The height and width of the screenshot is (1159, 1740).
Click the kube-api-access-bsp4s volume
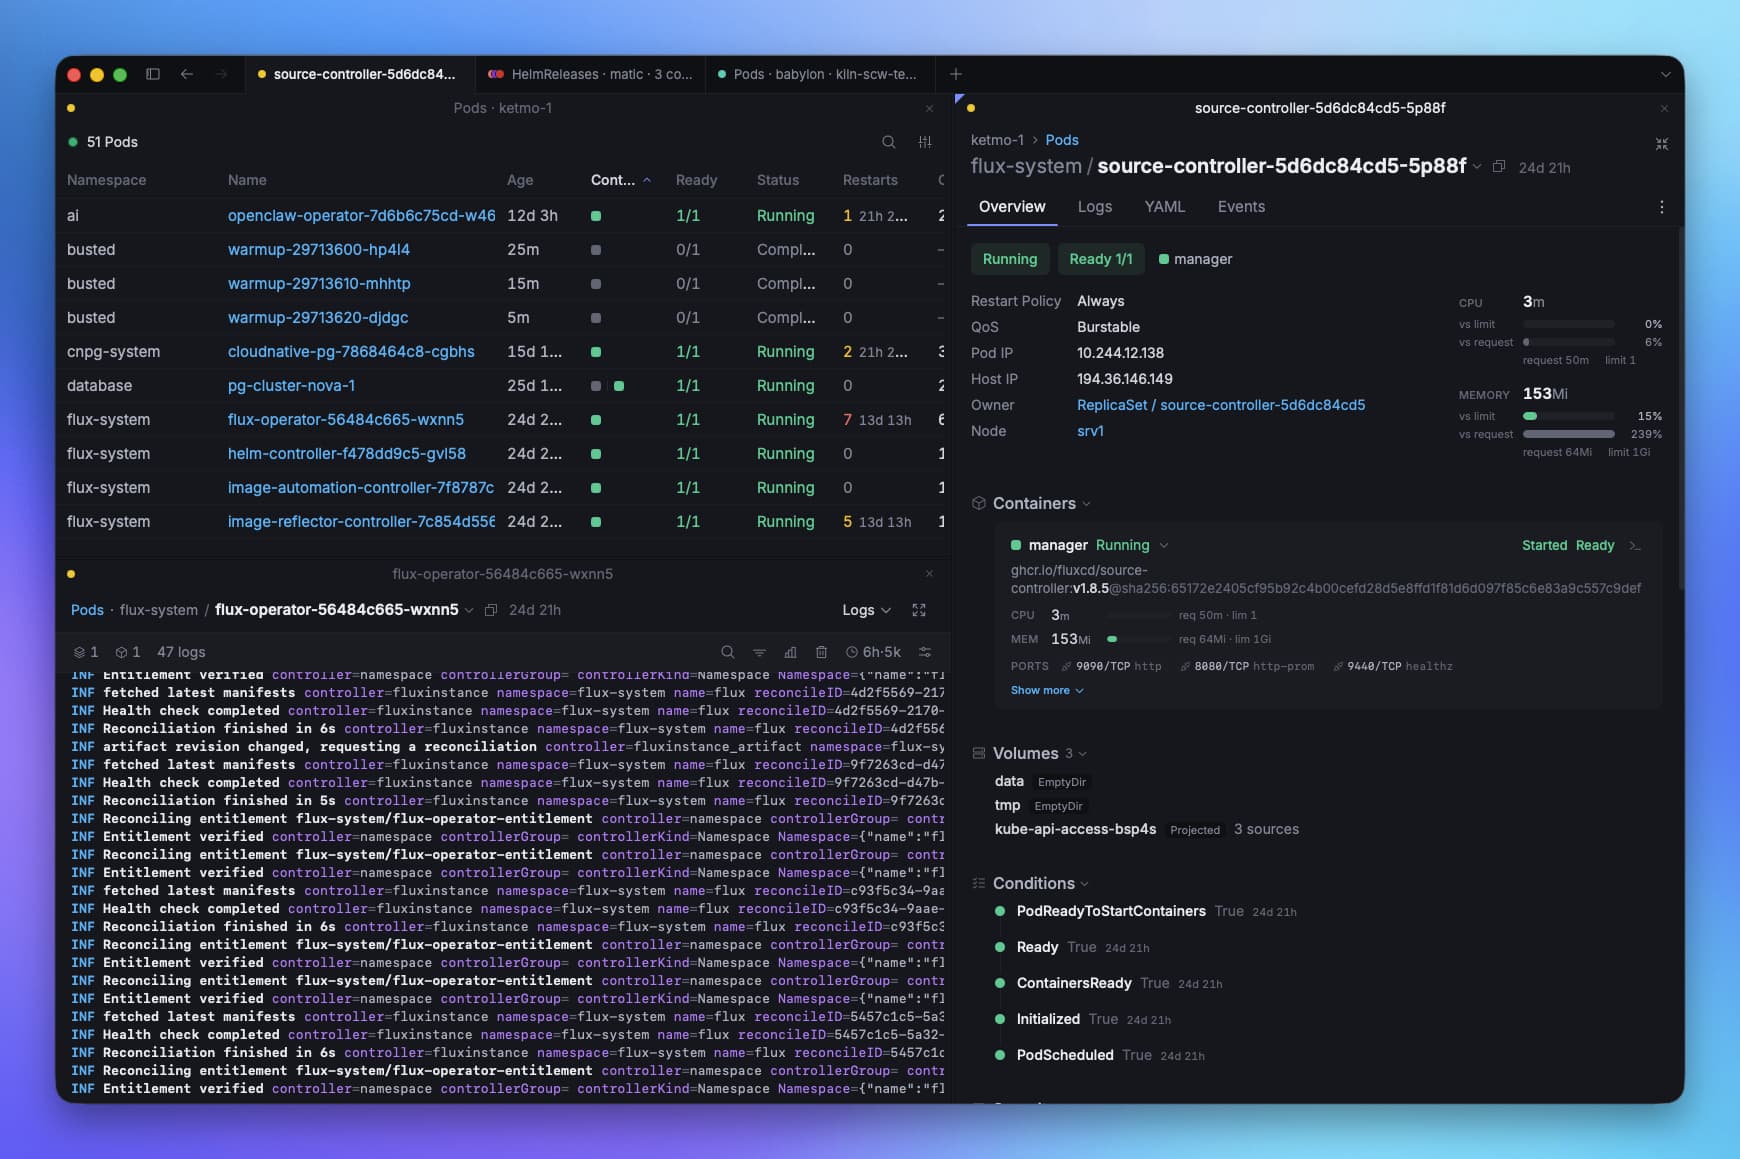coord(1075,829)
